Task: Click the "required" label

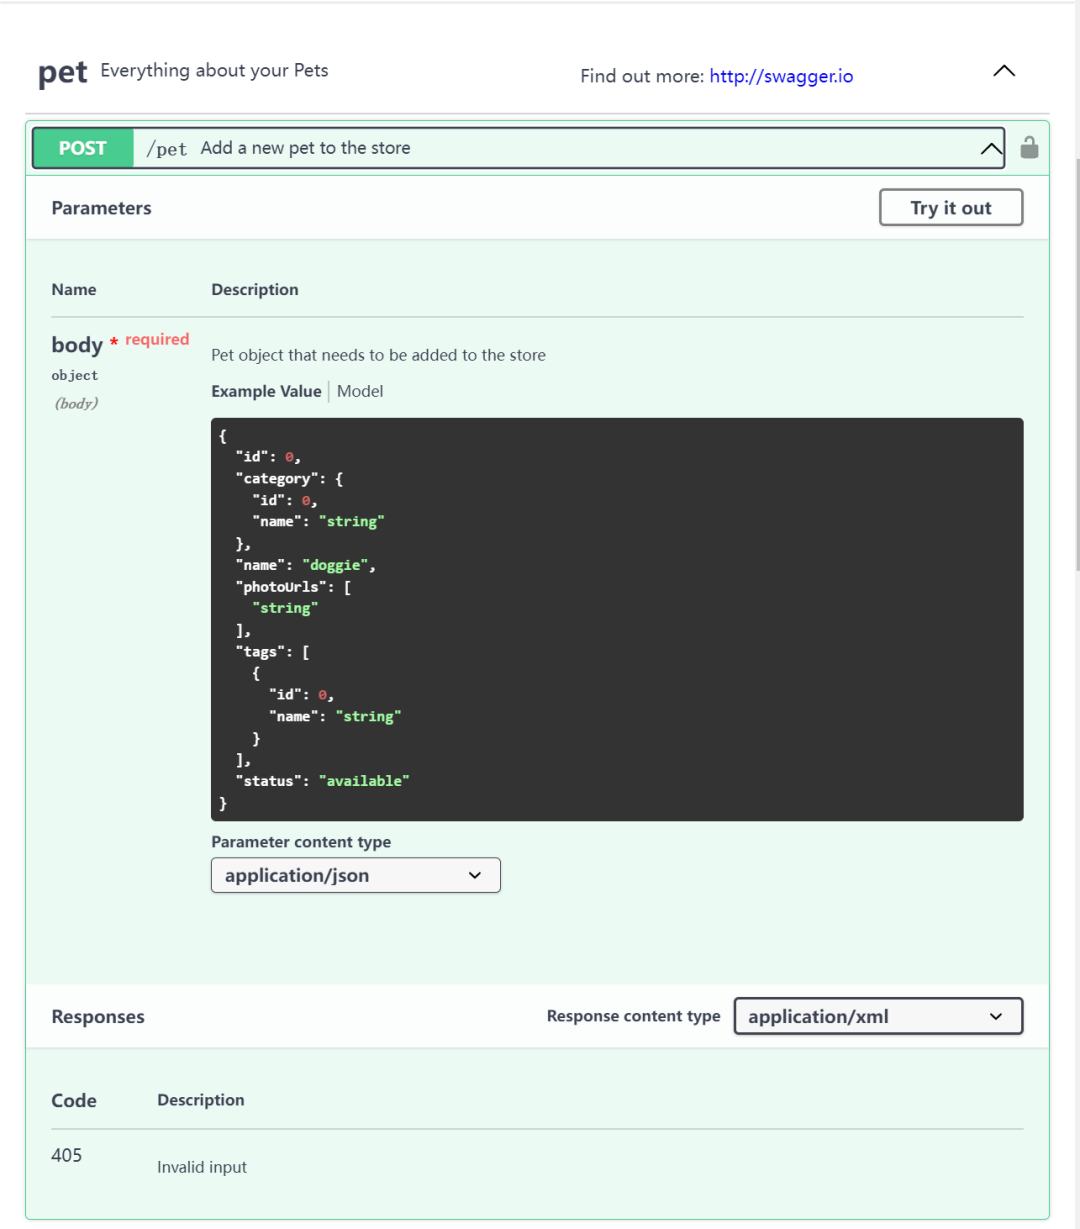Action: coord(157,339)
